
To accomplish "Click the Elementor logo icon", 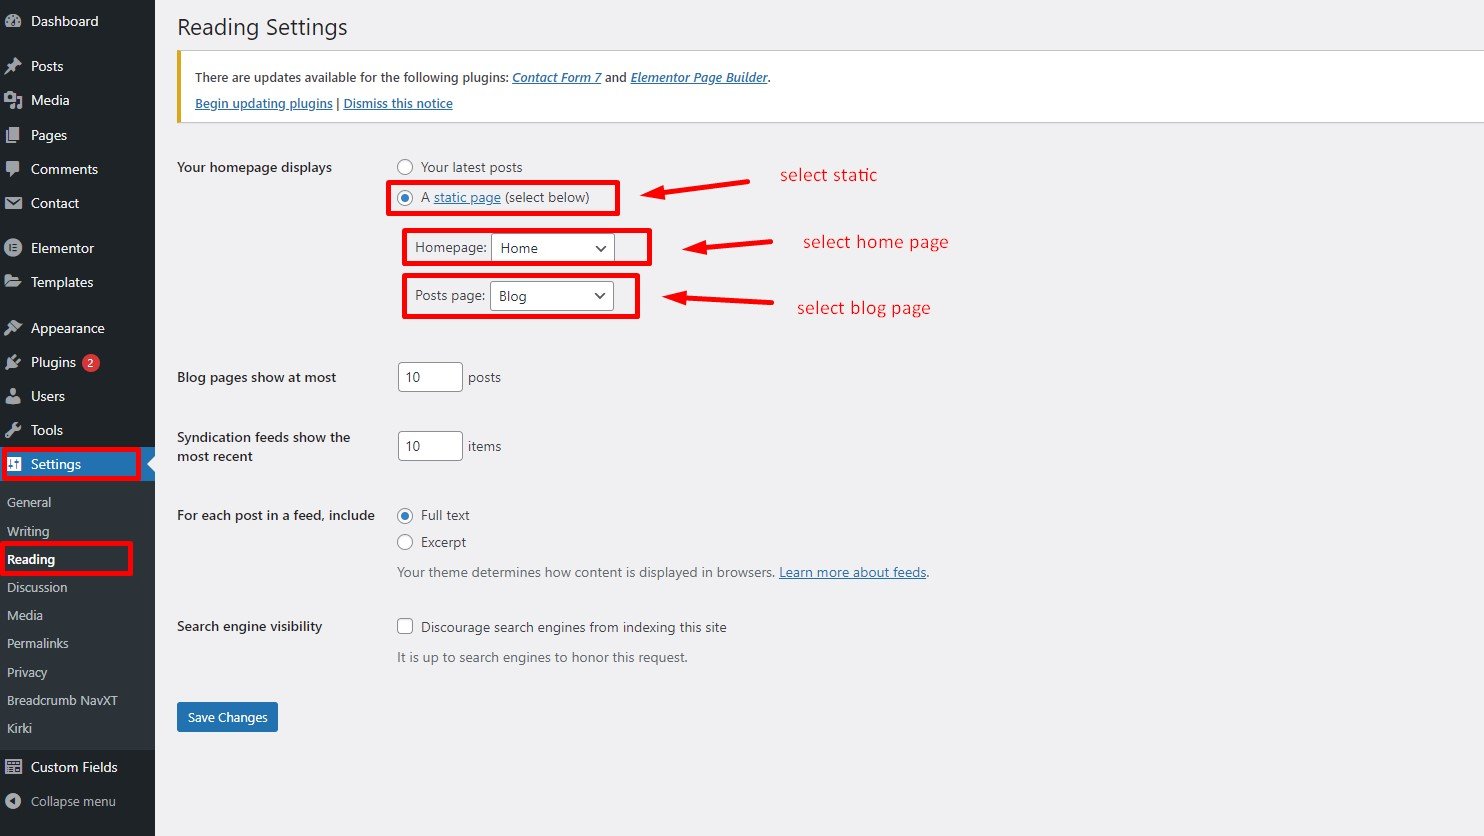I will pos(13,248).
